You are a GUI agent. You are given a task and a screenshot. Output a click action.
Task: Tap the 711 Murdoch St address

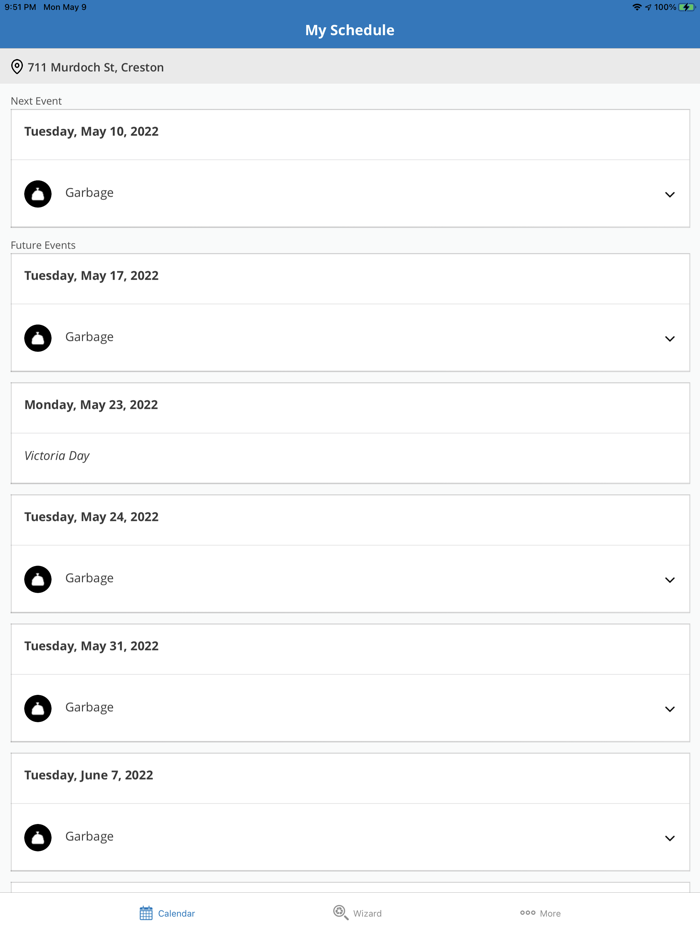(96, 67)
